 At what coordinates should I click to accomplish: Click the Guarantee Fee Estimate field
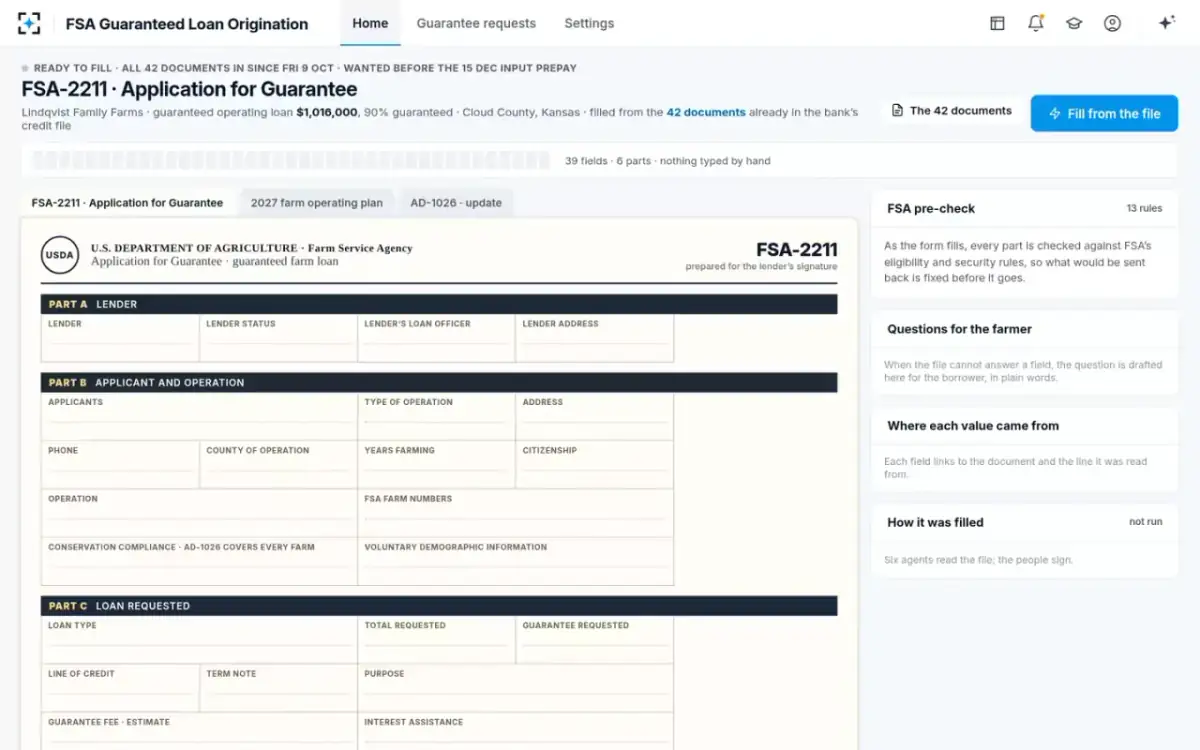(199, 731)
